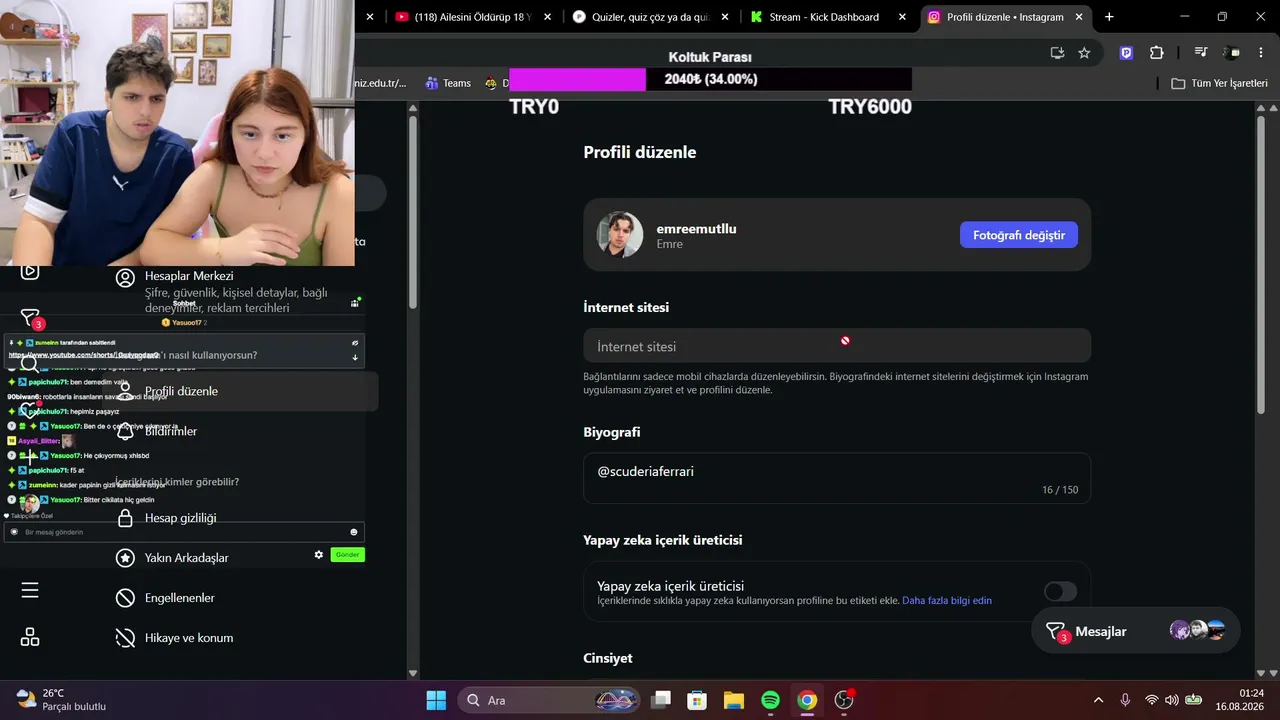
Task: Open the Chrome Extensions puzzle icon
Action: pyautogui.click(x=1157, y=53)
